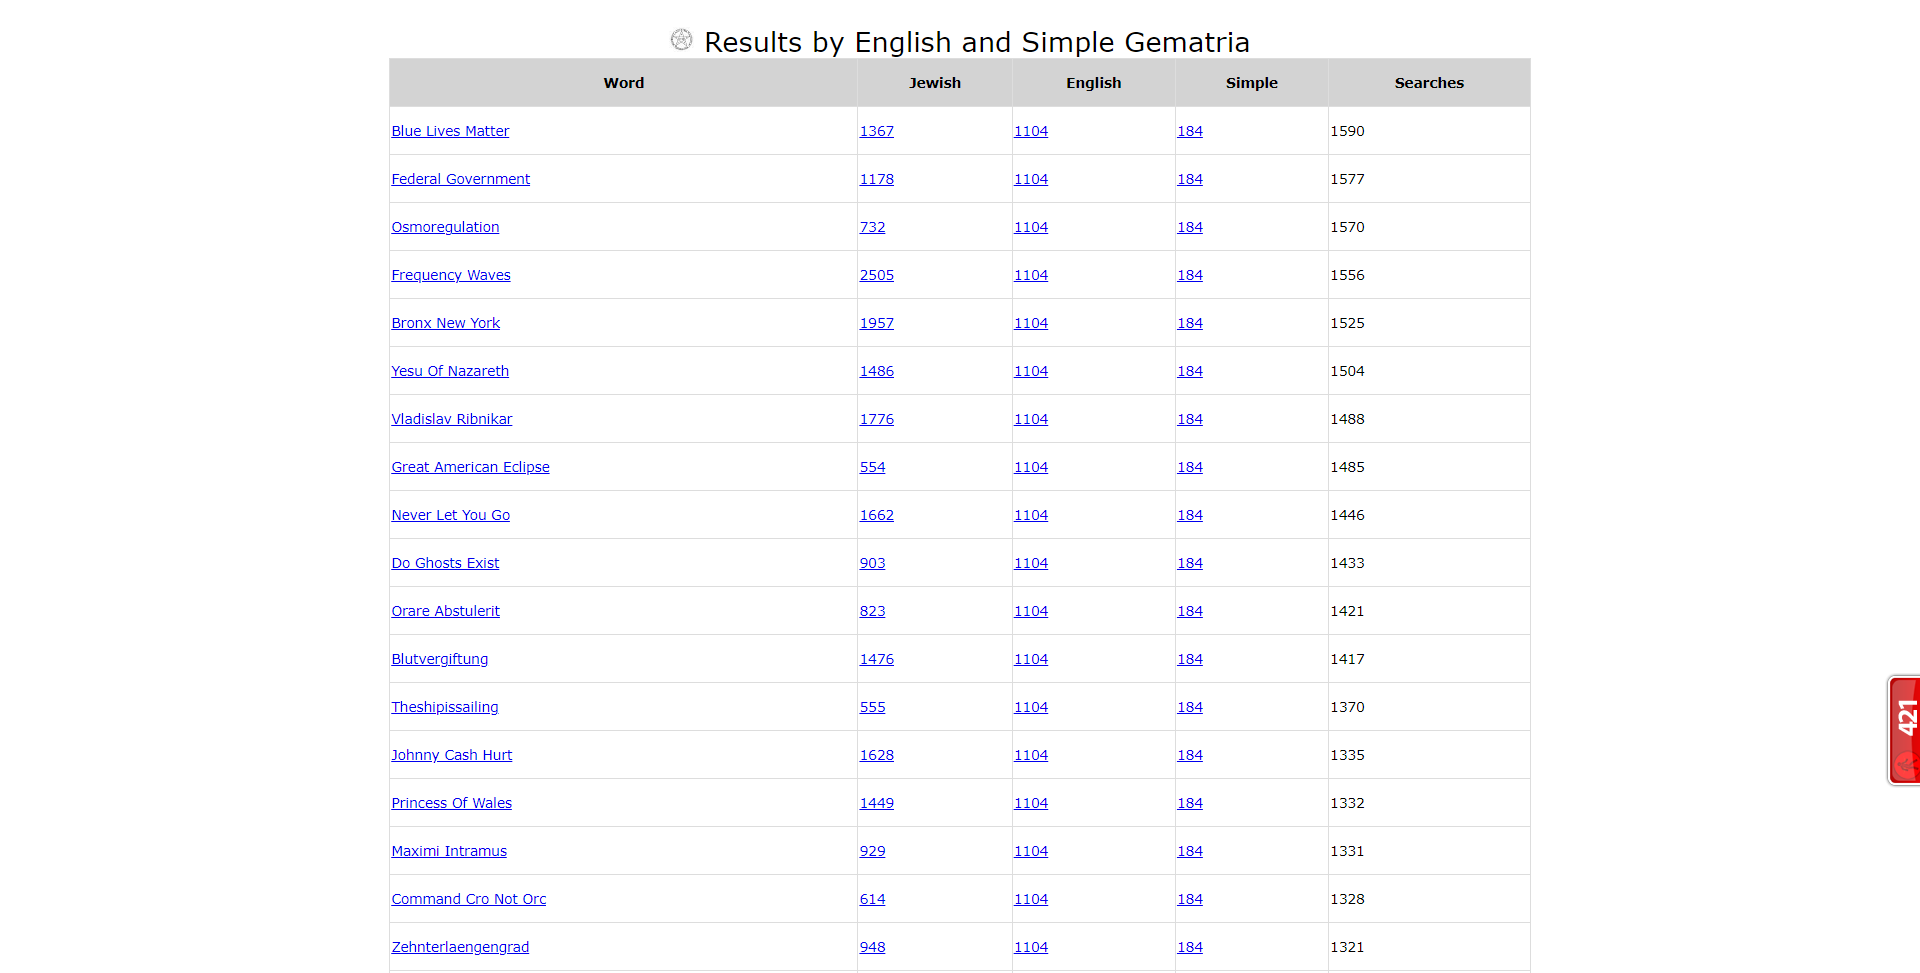Open the Orare Abstulerit link
This screenshot has width=1920, height=973.
[x=445, y=611]
